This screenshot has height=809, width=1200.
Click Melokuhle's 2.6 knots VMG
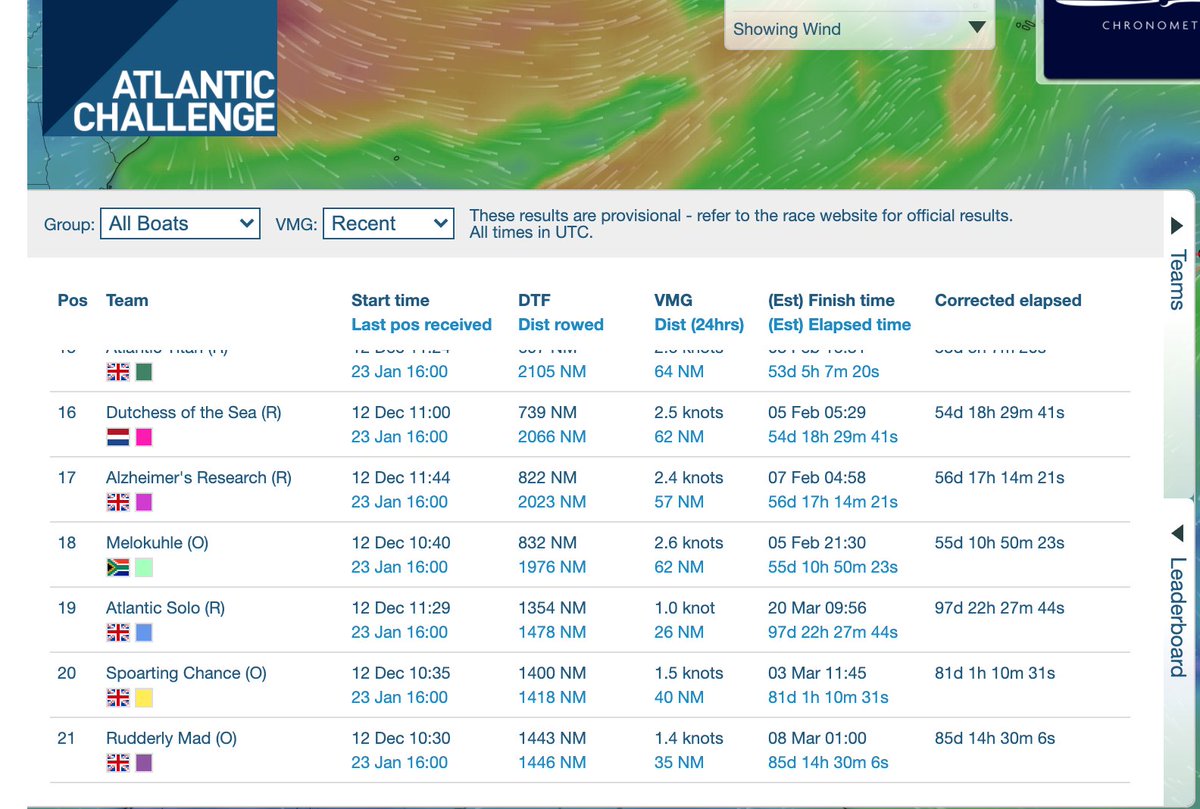[688, 542]
